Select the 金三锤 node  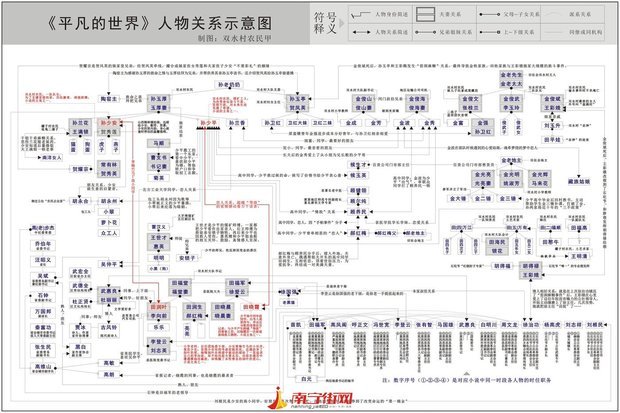508,199
